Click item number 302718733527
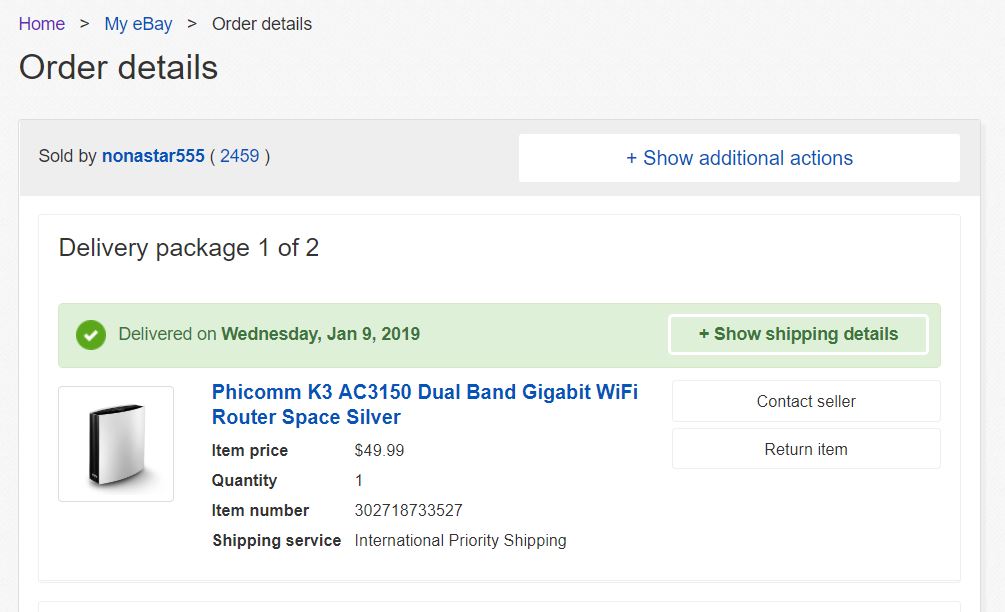Screen dimensions: 1005x612 coord(408,510)
